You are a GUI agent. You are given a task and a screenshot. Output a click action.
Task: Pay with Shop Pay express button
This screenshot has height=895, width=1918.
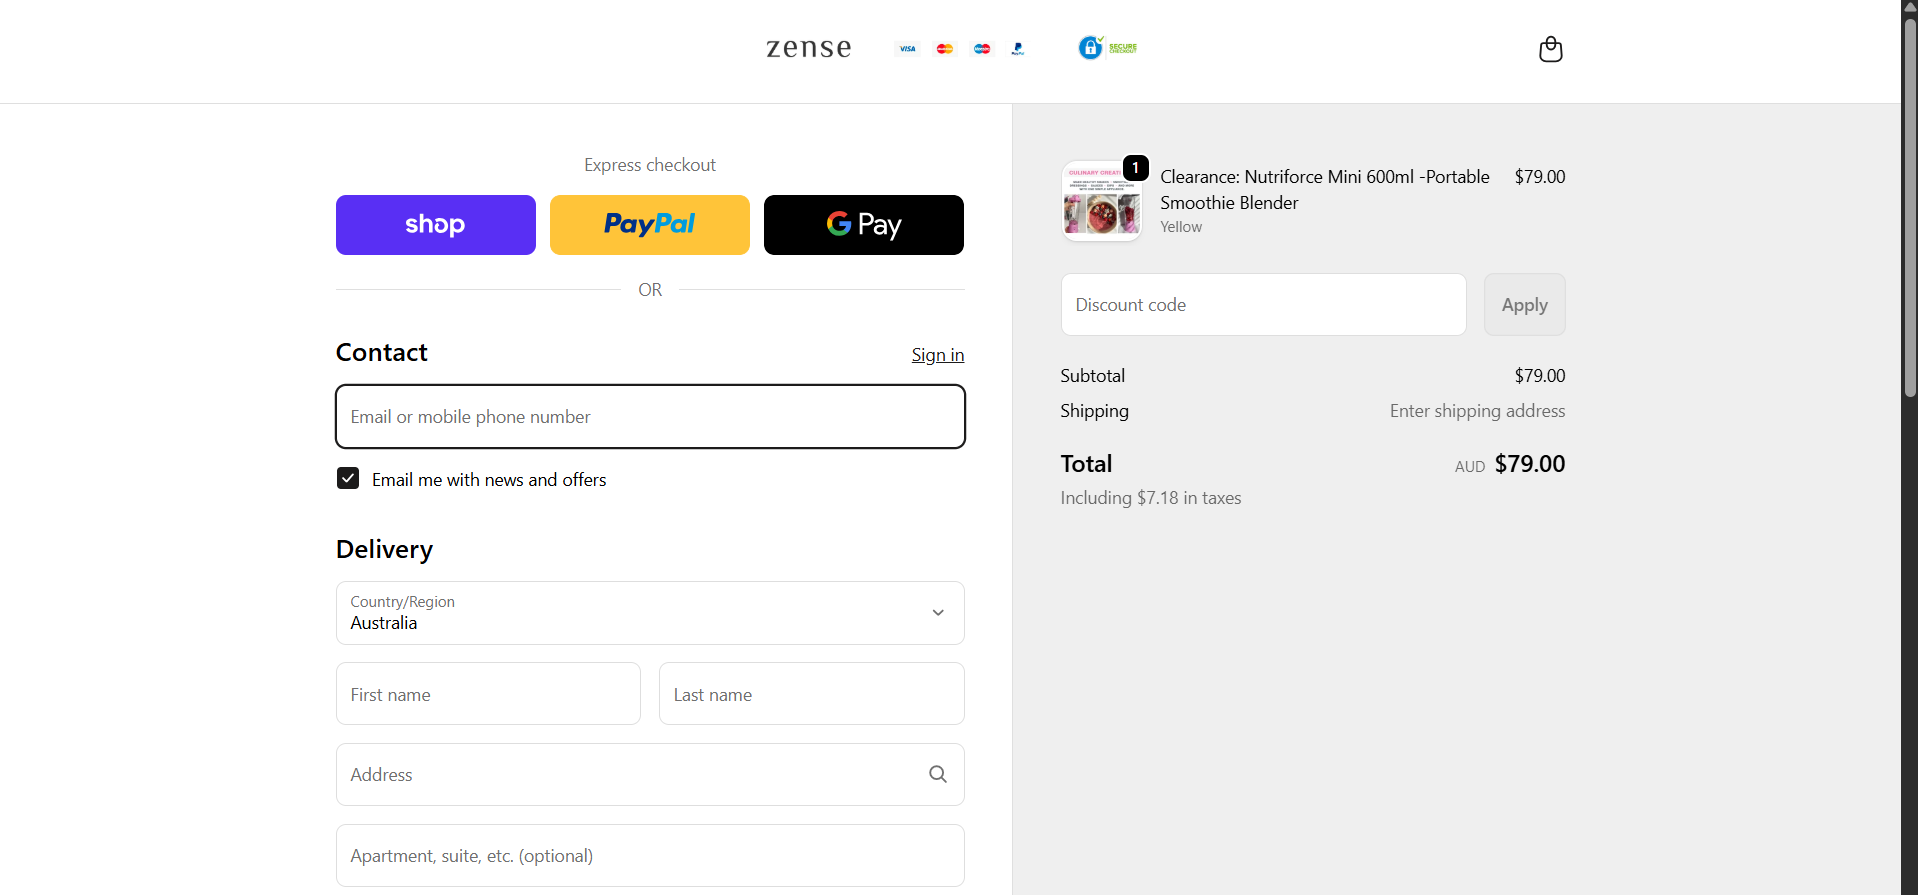436,225
